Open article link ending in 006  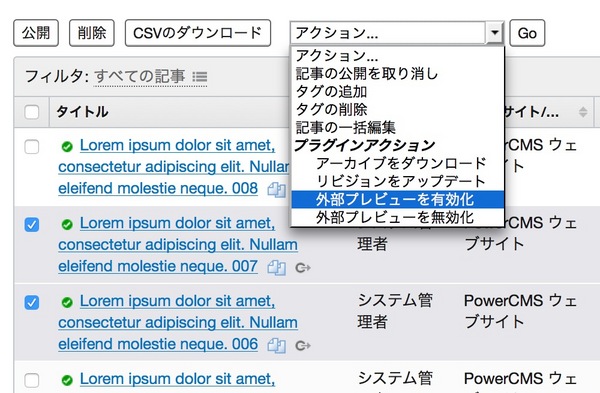[178, 323]
